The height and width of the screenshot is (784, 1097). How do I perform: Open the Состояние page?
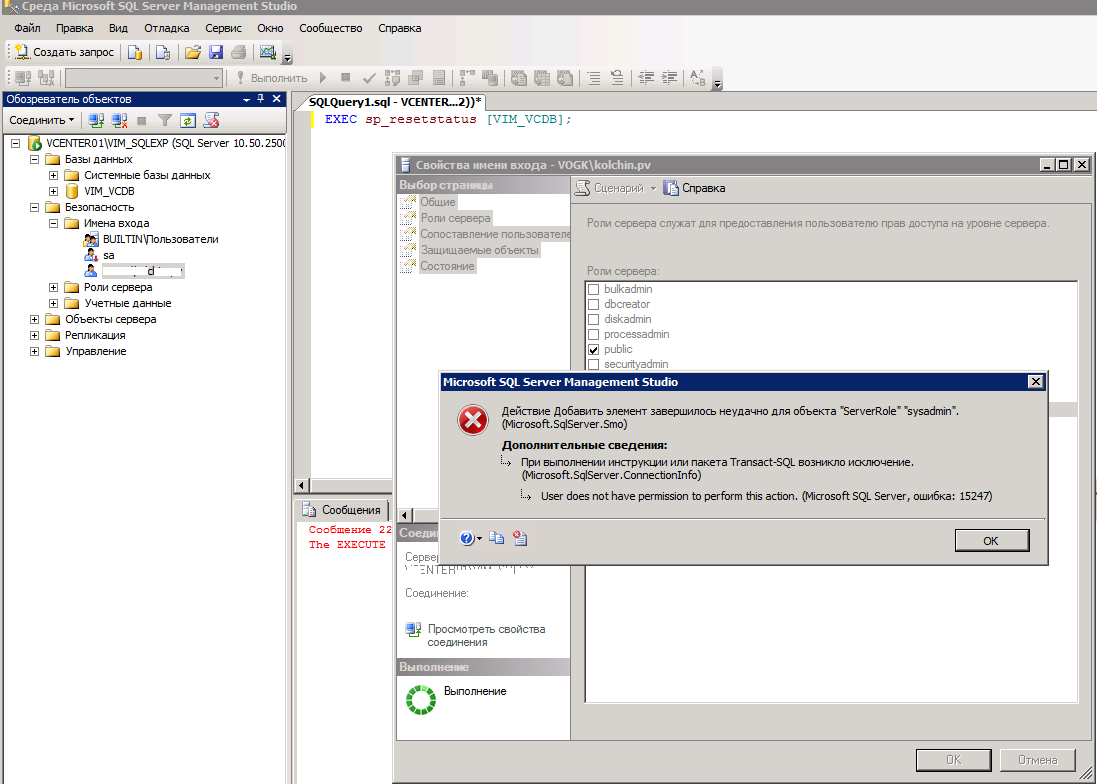pos(447,266)
